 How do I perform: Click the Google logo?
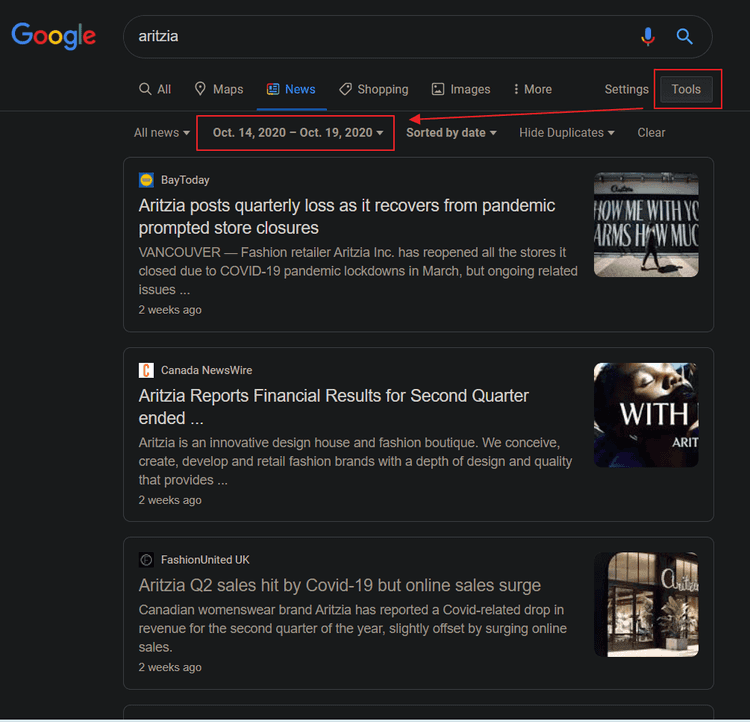pos(54,36)
